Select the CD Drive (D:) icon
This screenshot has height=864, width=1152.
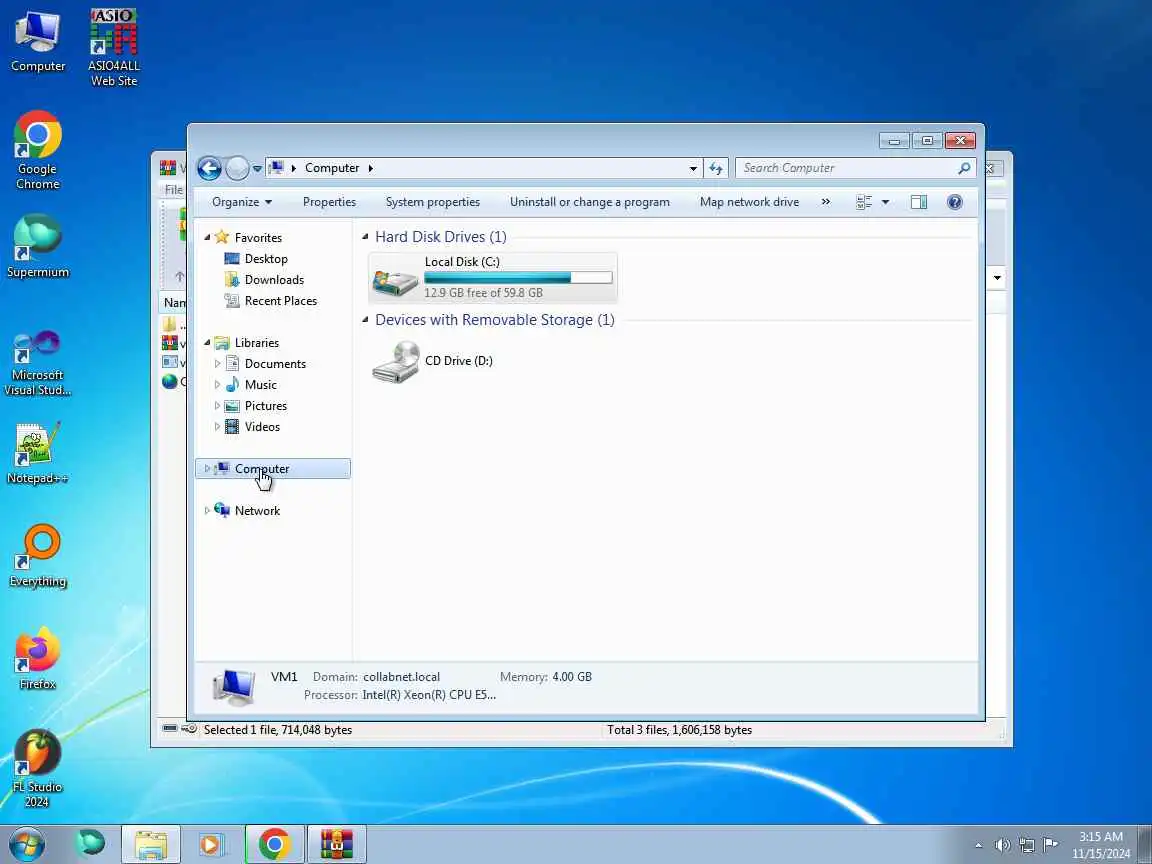[396, 361]
